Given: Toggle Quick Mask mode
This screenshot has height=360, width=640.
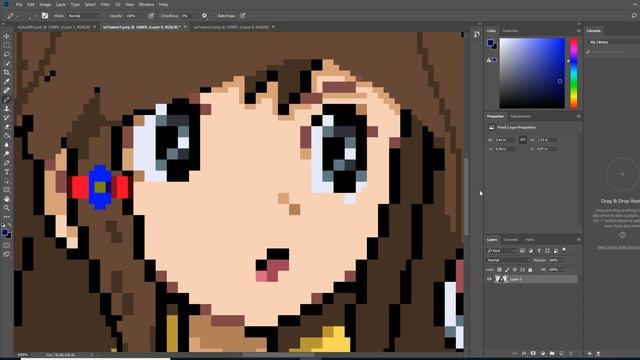Looking at the screenshot, I should 7,245.
